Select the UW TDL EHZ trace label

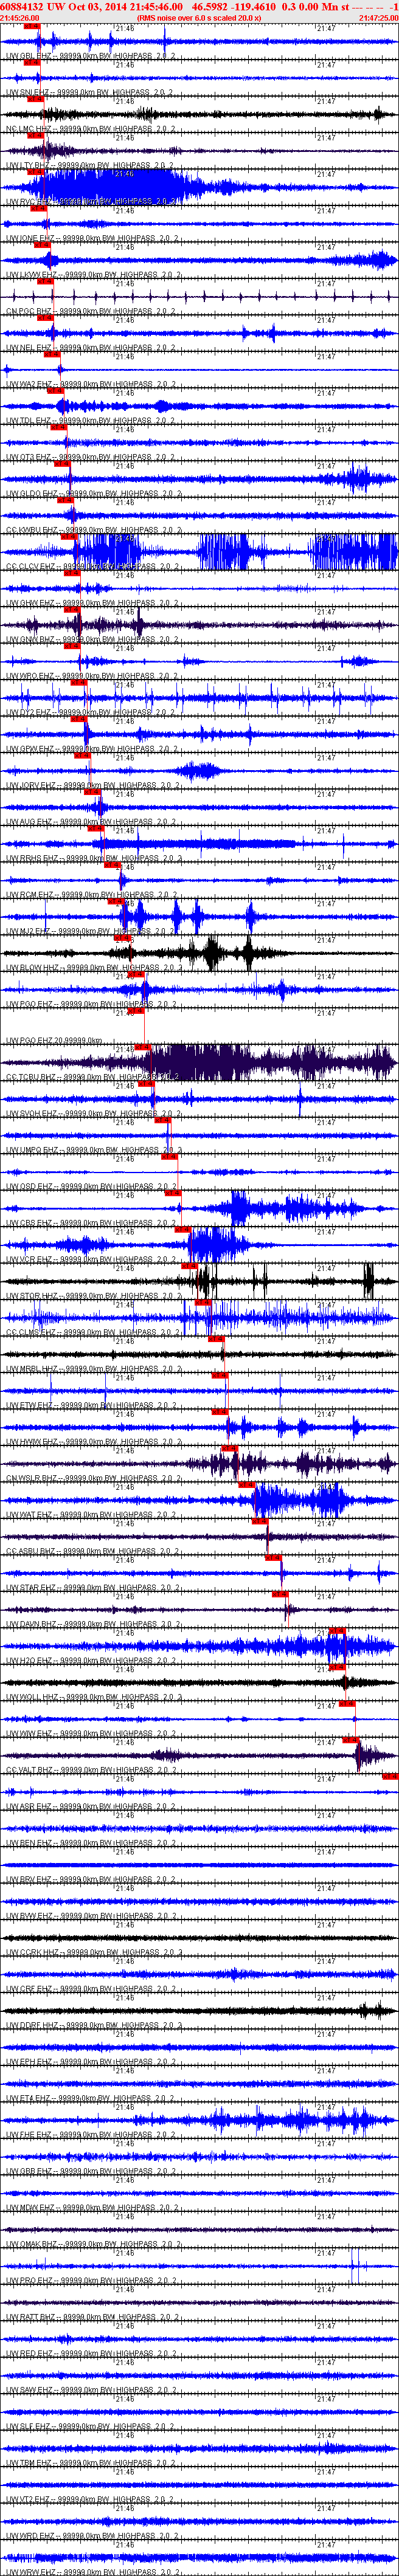click(x=90, y=421)
